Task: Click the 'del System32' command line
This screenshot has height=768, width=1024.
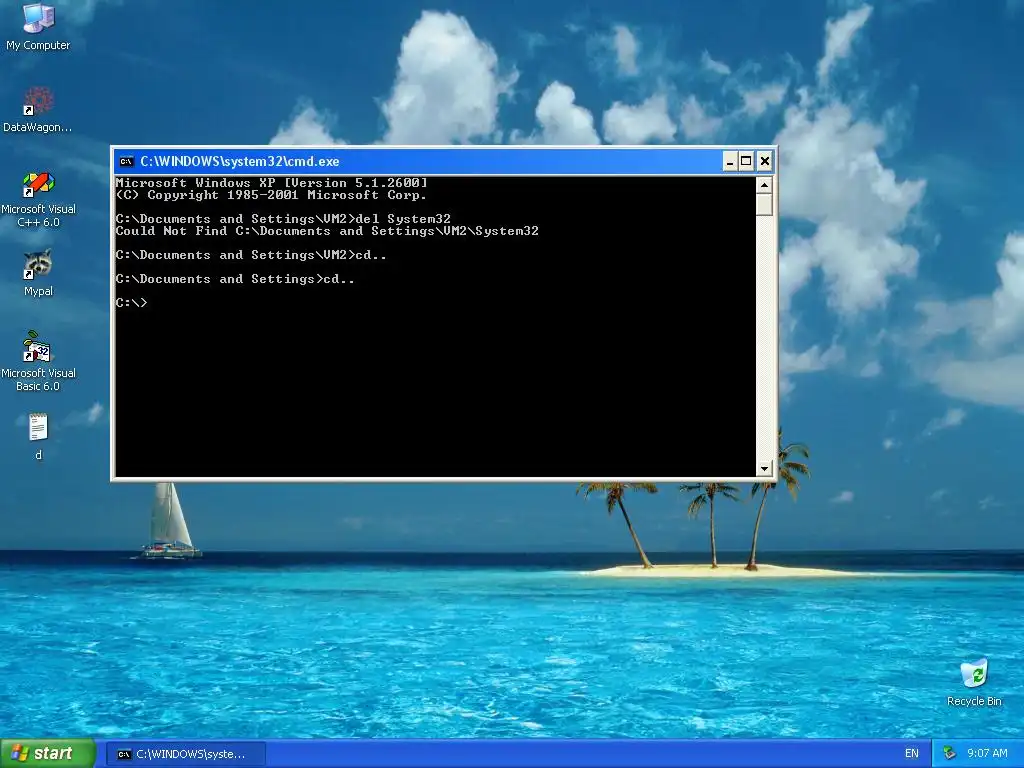Action: click(283, 219)
